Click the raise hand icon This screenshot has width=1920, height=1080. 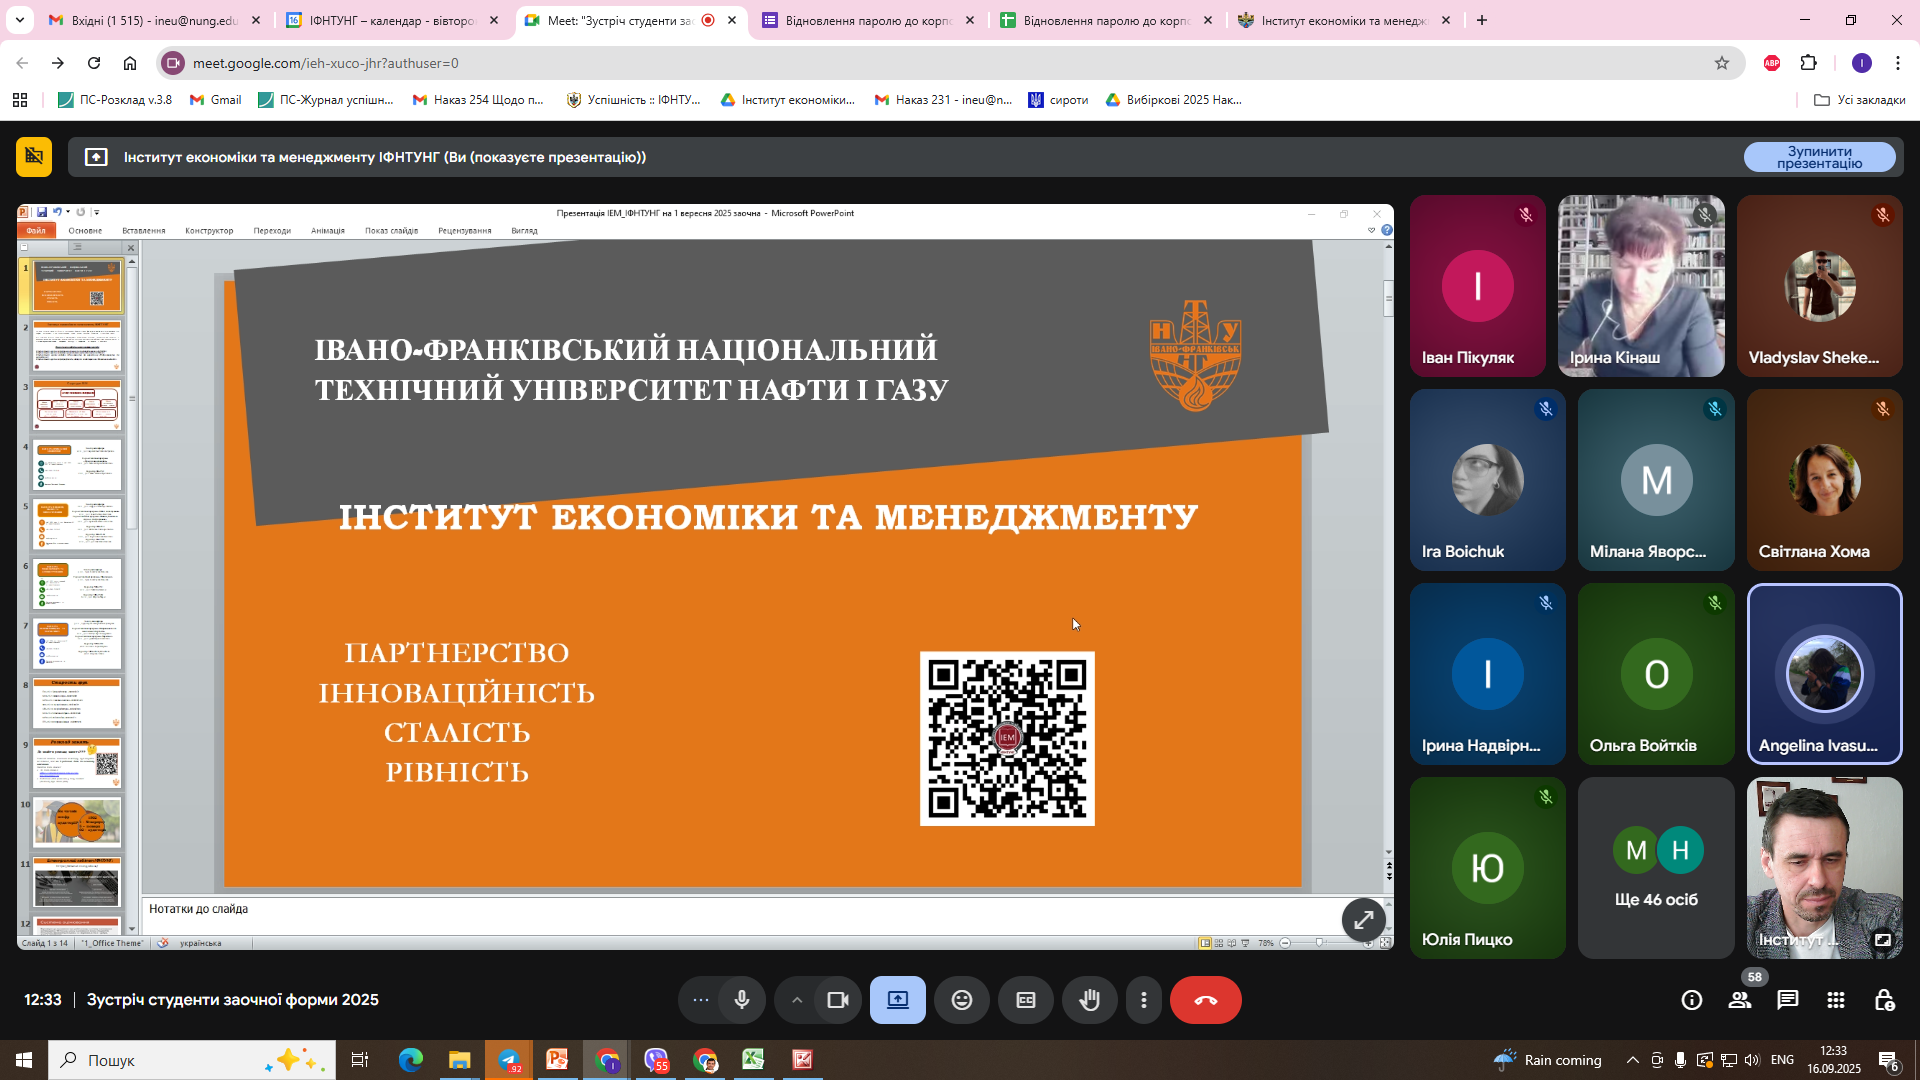pos(1089,1000)
